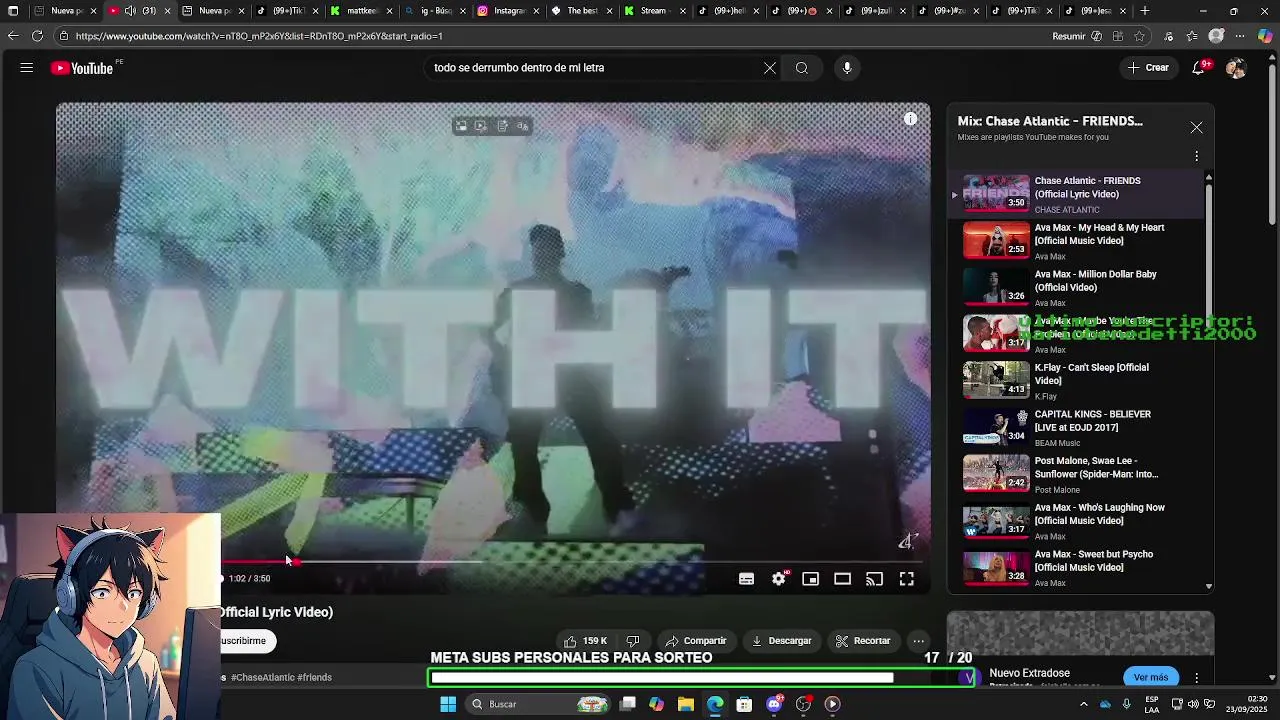Image resolution: width=1280 pixels, height=720 pixels.
Task: Open the YouTube guide hamburger menu
Action: click(x=27, y=68)
